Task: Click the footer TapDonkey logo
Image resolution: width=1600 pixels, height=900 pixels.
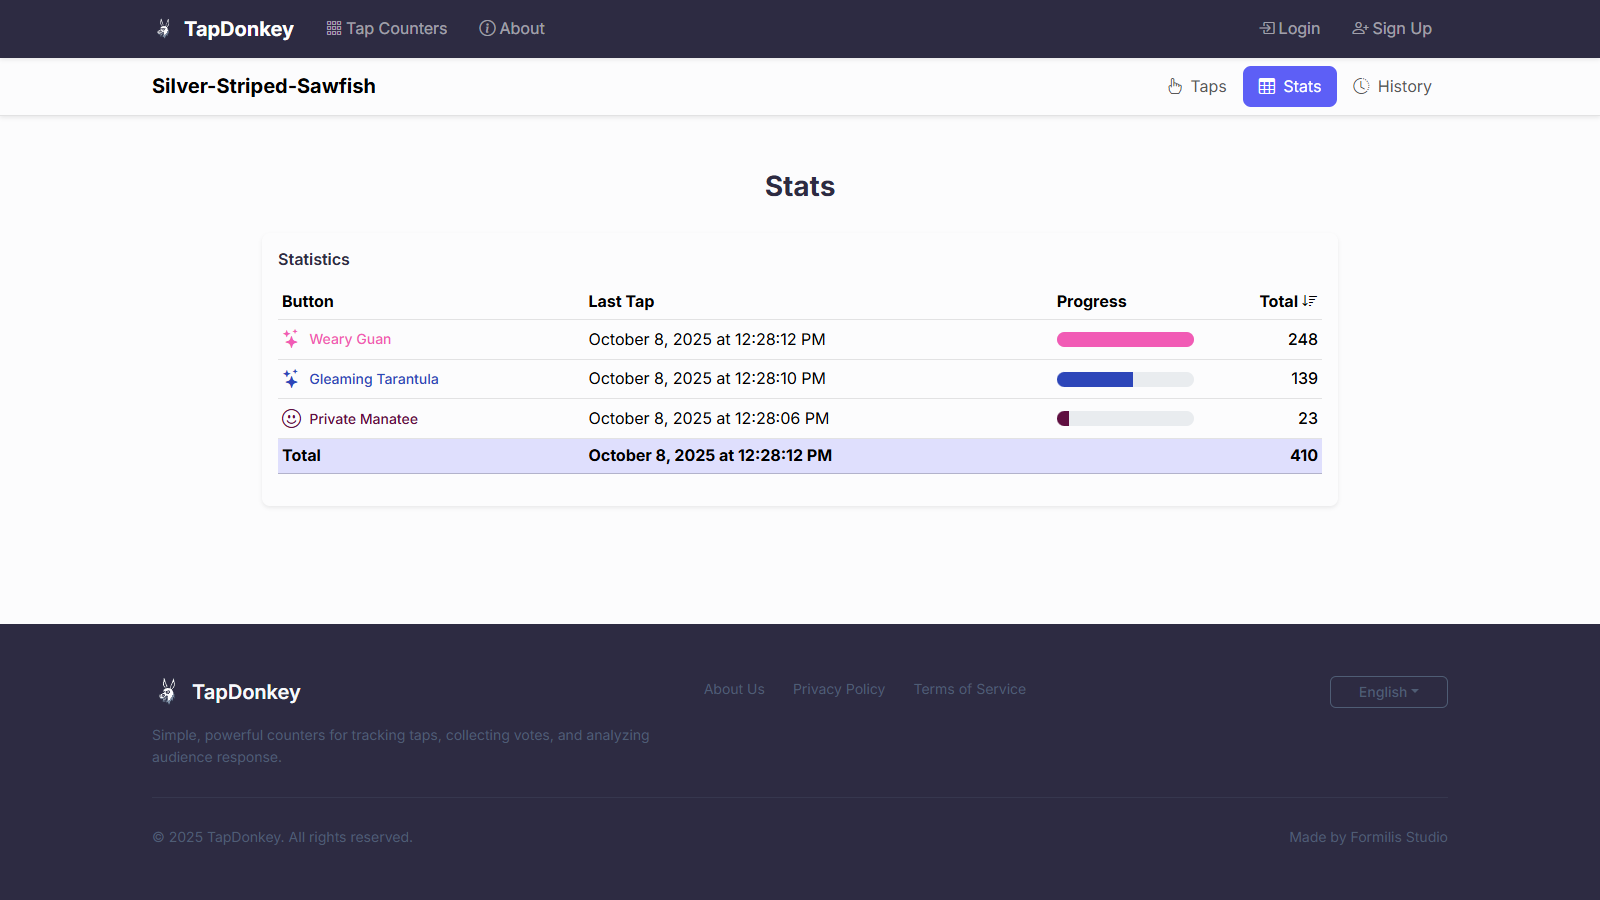Action: 168,691
